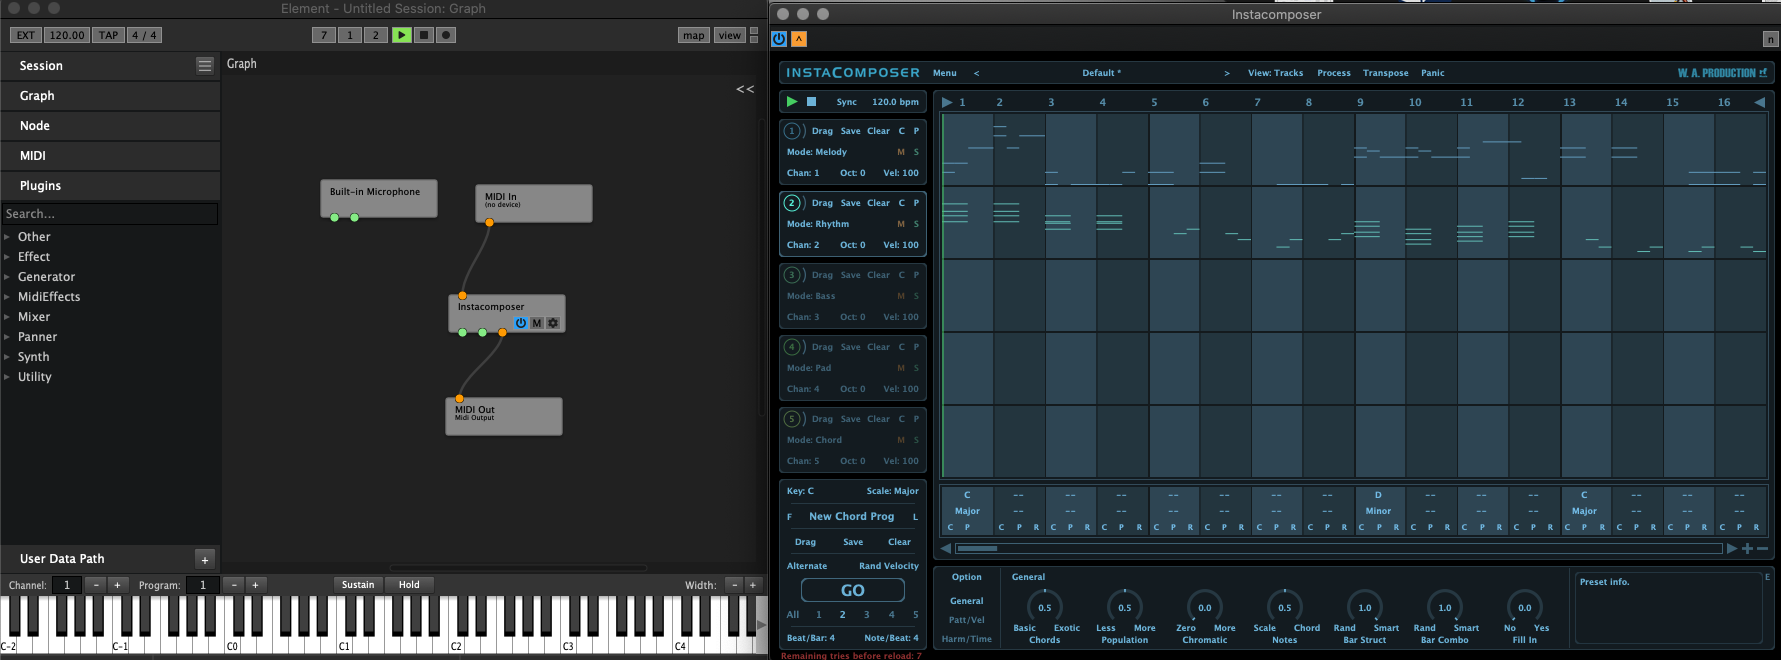Click the timeline horizontal scrollbar in Instacomposer

pos(1339,548)
